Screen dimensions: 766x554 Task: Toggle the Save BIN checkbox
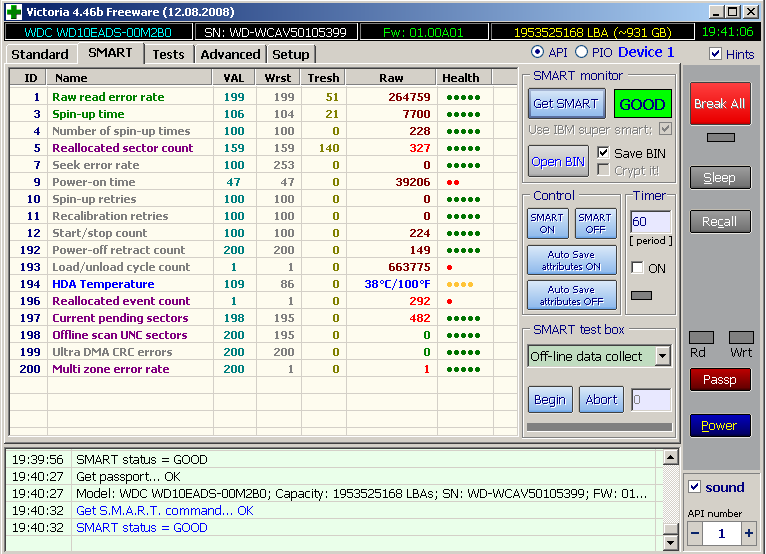[603, 153]
